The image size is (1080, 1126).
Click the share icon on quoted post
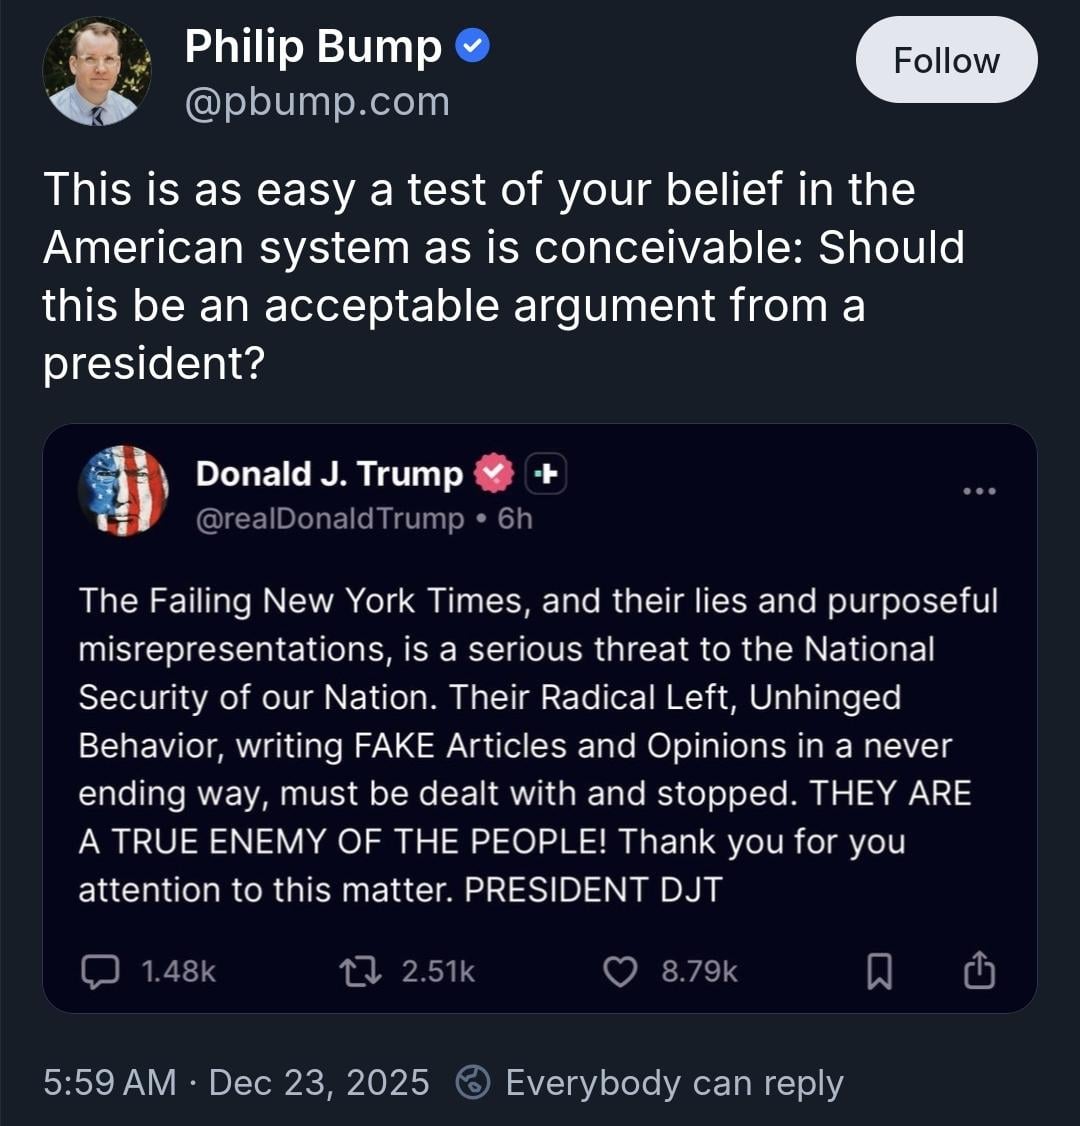979,970
